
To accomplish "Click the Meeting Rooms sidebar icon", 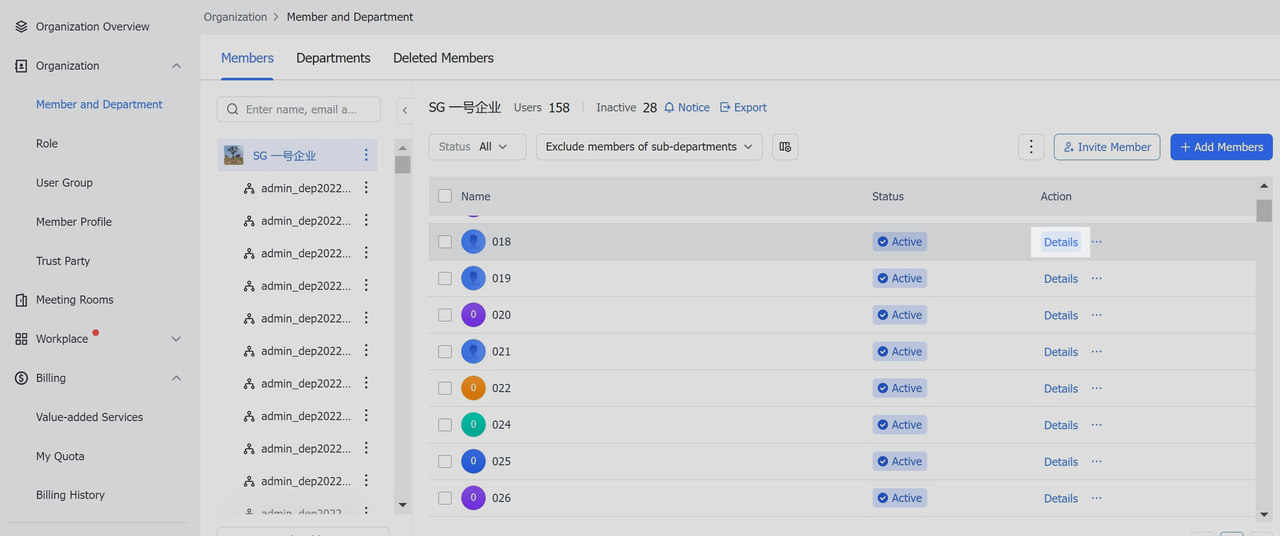I will click(x=22, y=300).
